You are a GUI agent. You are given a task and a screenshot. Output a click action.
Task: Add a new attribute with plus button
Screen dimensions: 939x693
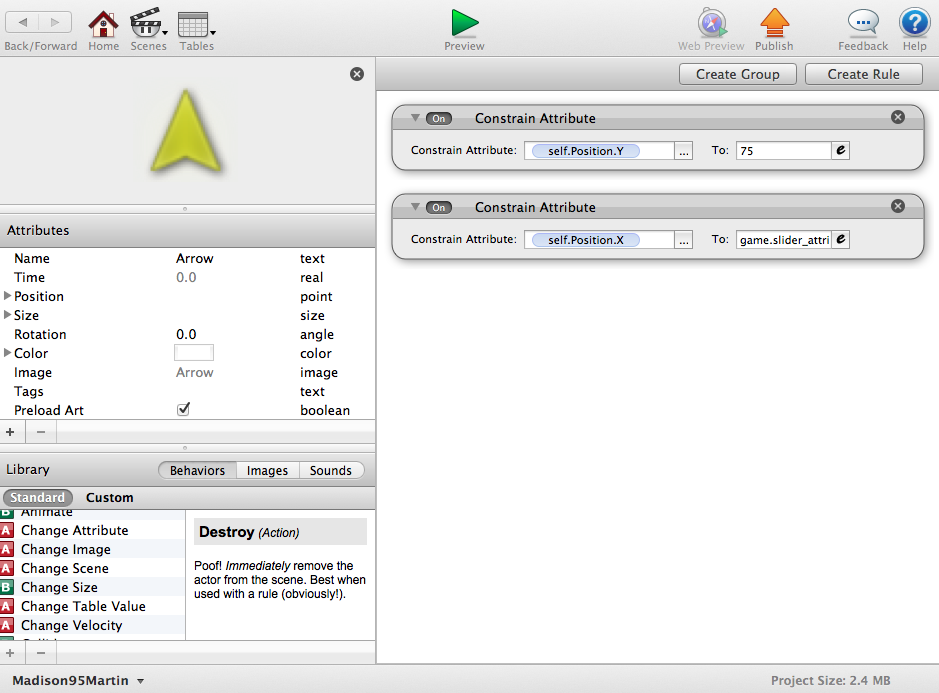[10, 432]
